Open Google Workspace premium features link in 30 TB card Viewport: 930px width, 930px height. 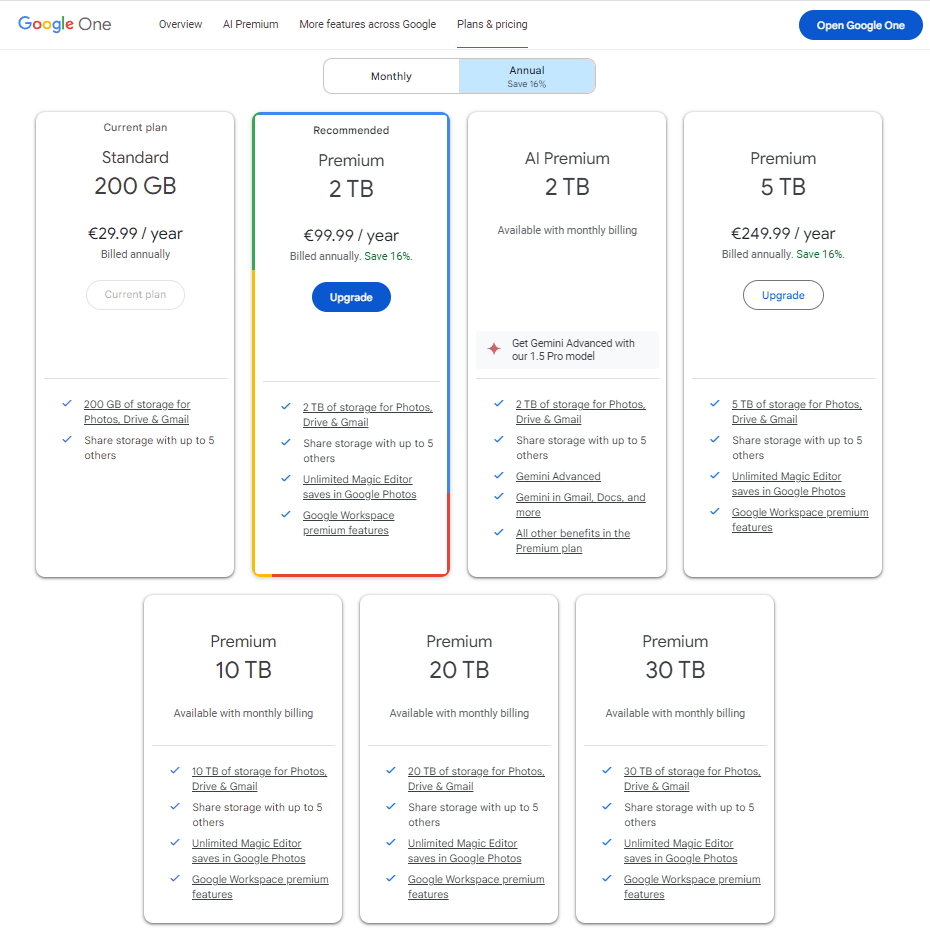[692, 887]
